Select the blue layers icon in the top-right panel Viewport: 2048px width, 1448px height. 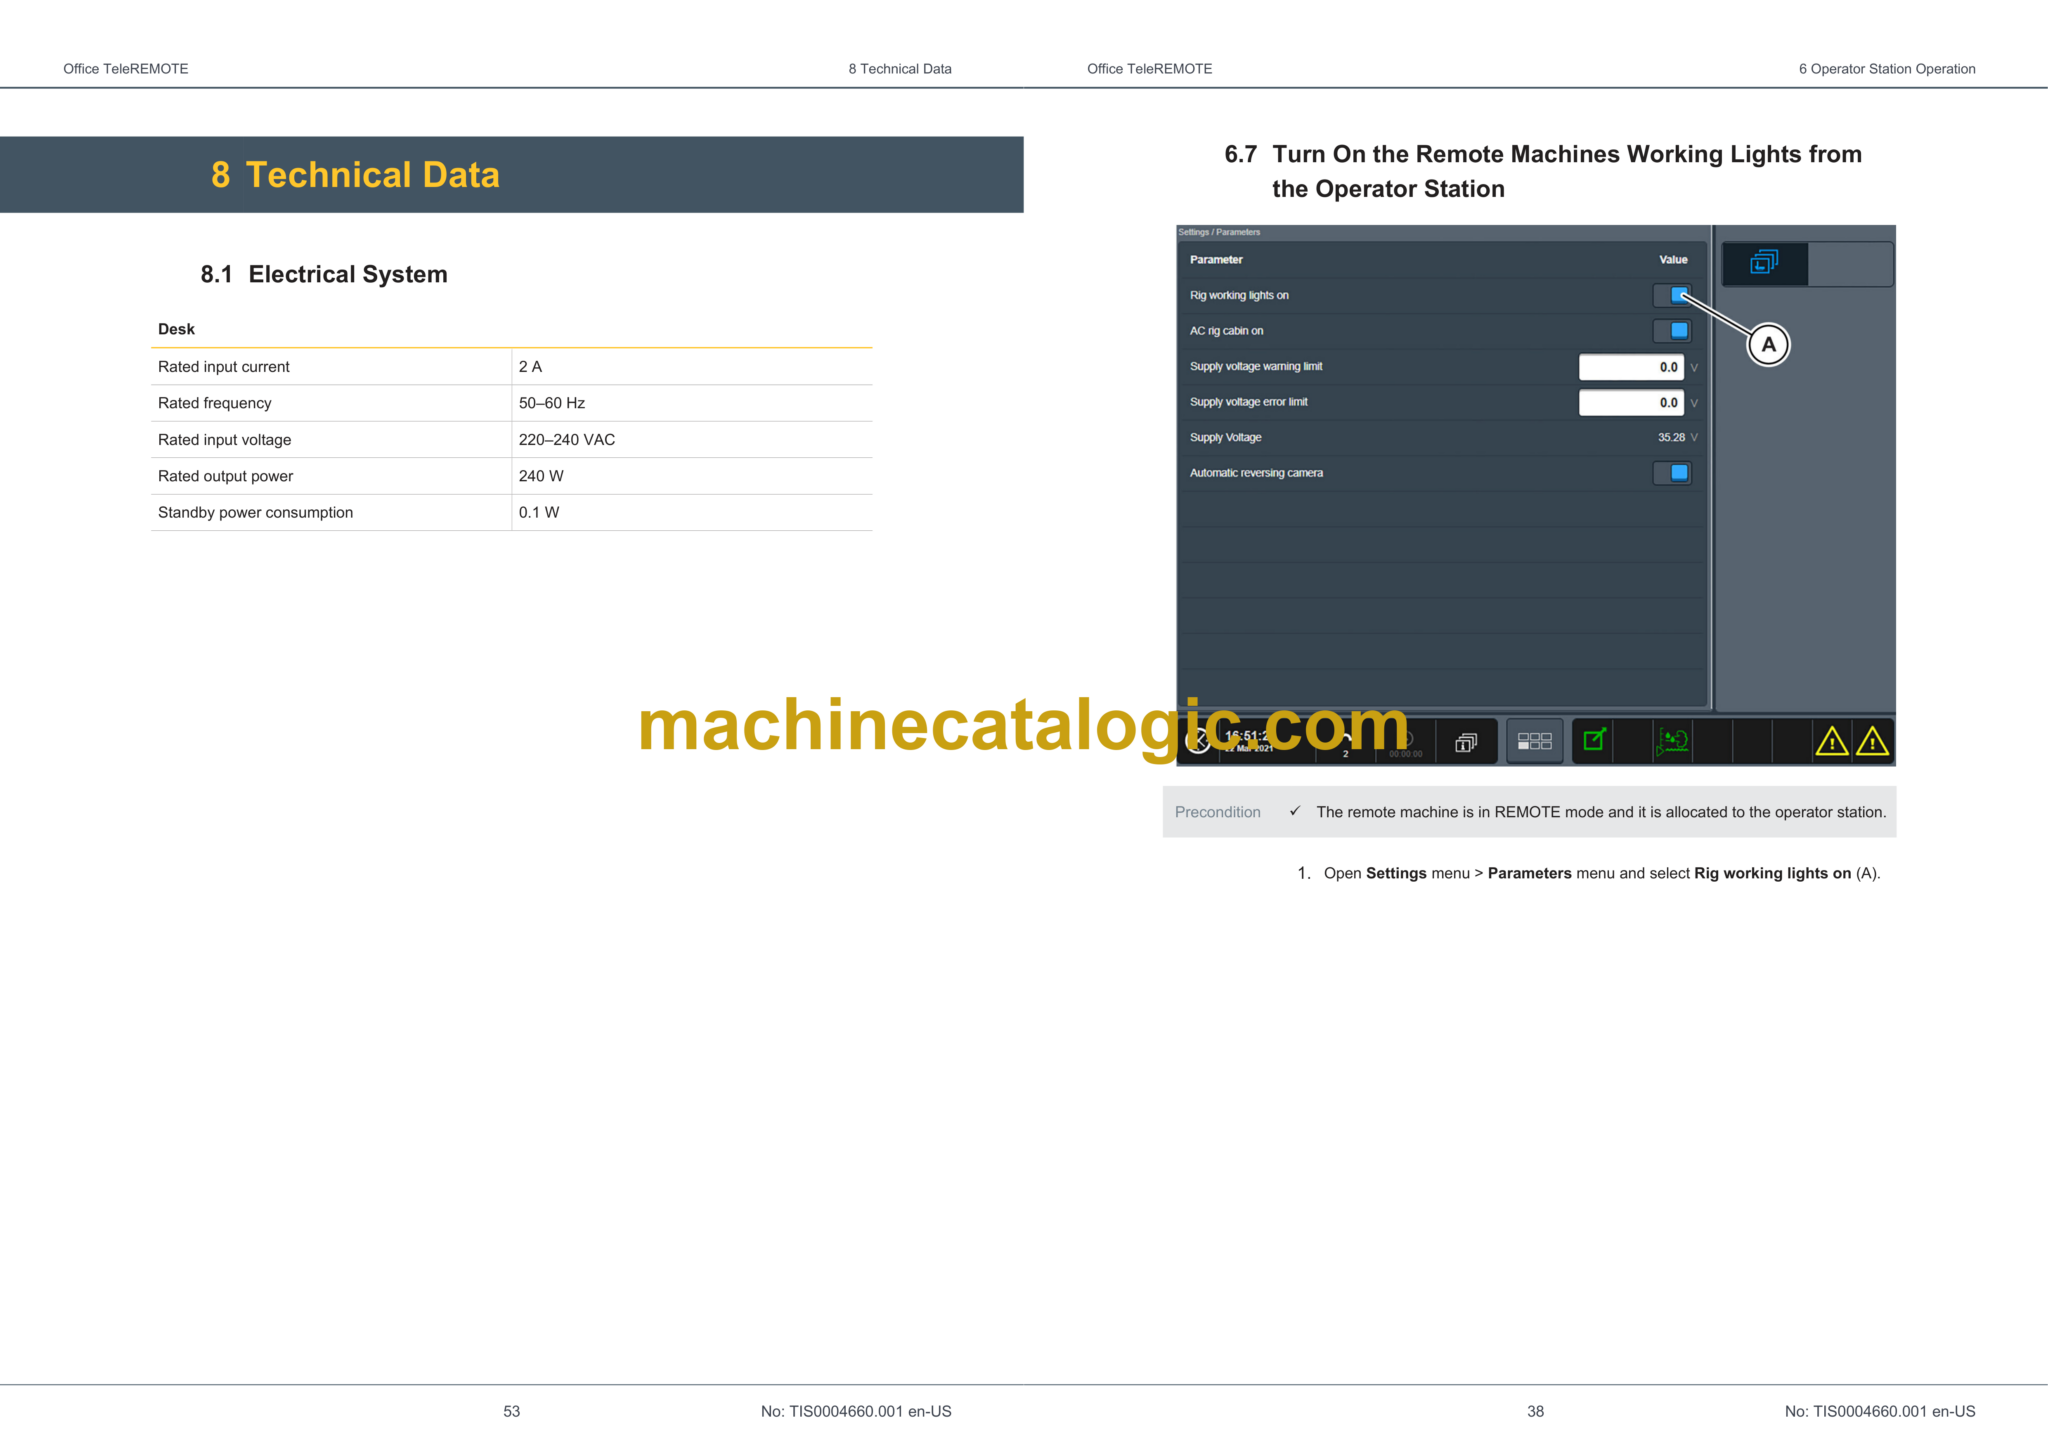point(1763,262)
